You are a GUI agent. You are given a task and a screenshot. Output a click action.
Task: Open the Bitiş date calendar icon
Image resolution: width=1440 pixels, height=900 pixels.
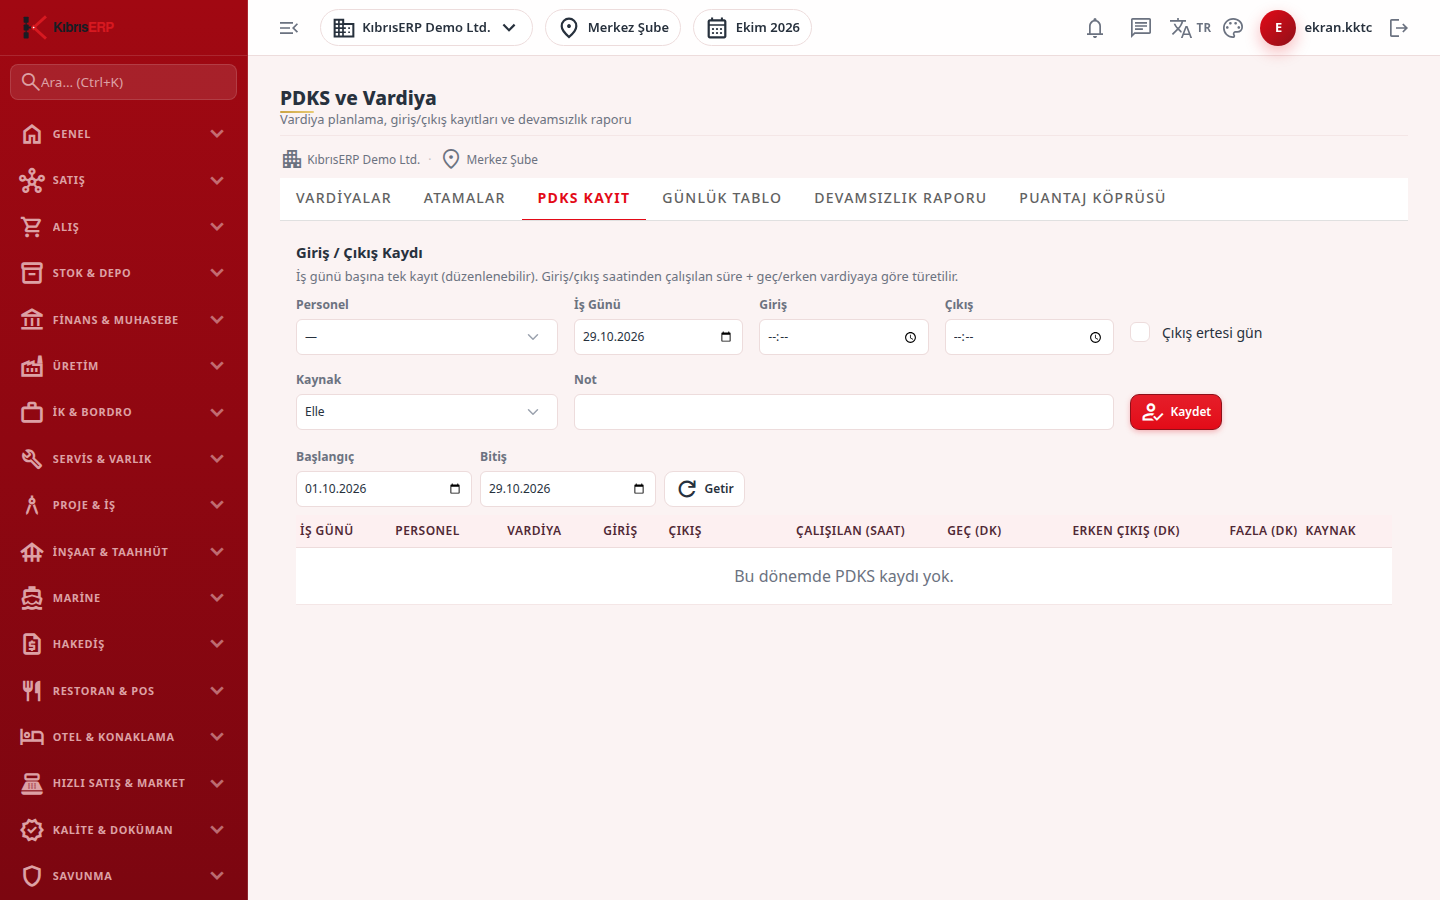coord(639,489)
